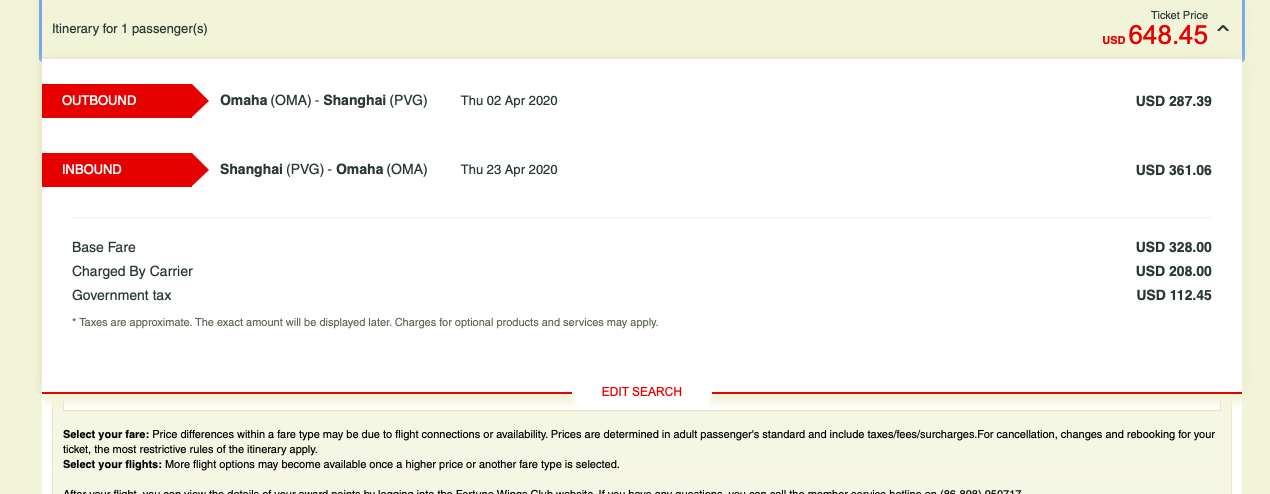
Task: Click the USD 208.00 carrier charge amount
Action: tap(1173, 271)
